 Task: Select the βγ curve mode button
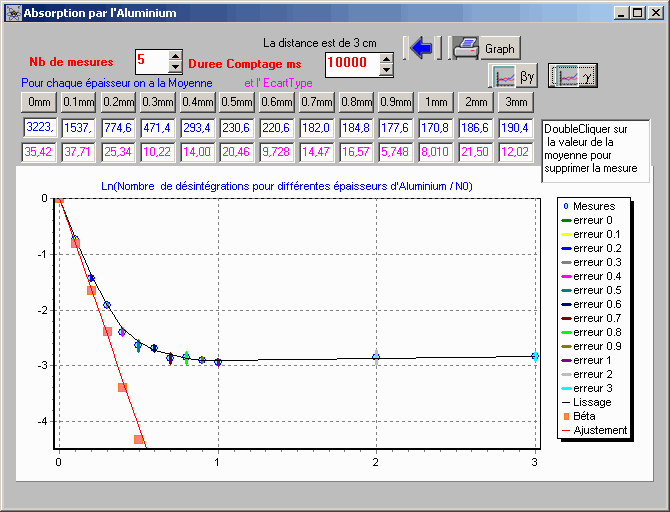pos(515,76)
